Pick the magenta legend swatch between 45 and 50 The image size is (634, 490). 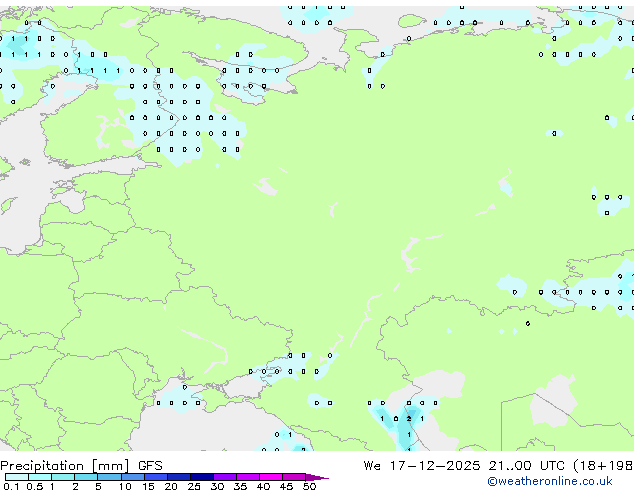tap(294, 477)
